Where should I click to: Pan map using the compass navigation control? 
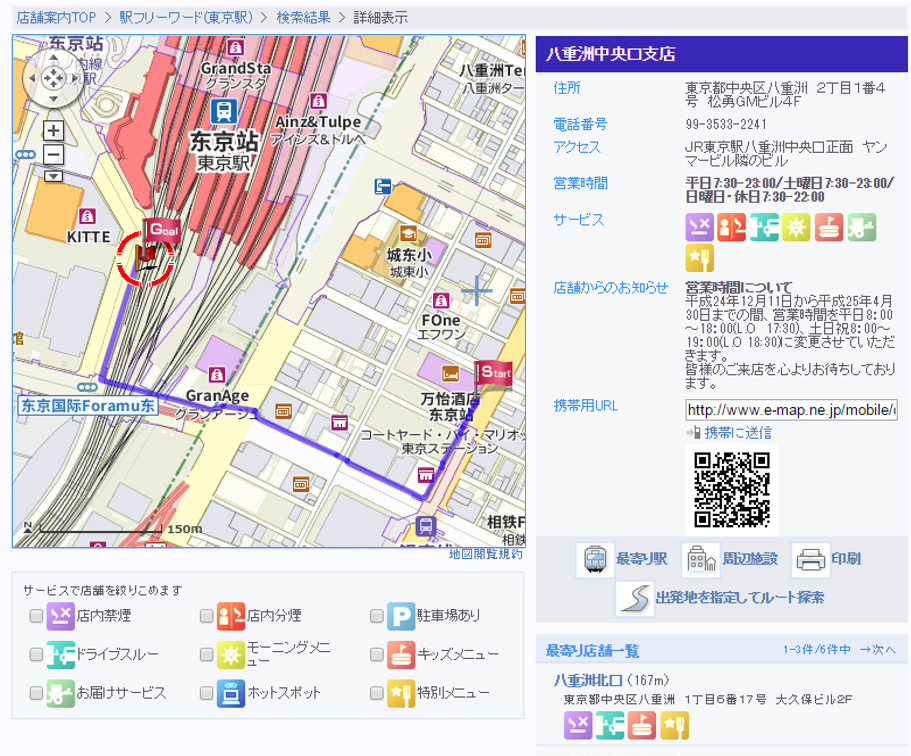[53, 78]
